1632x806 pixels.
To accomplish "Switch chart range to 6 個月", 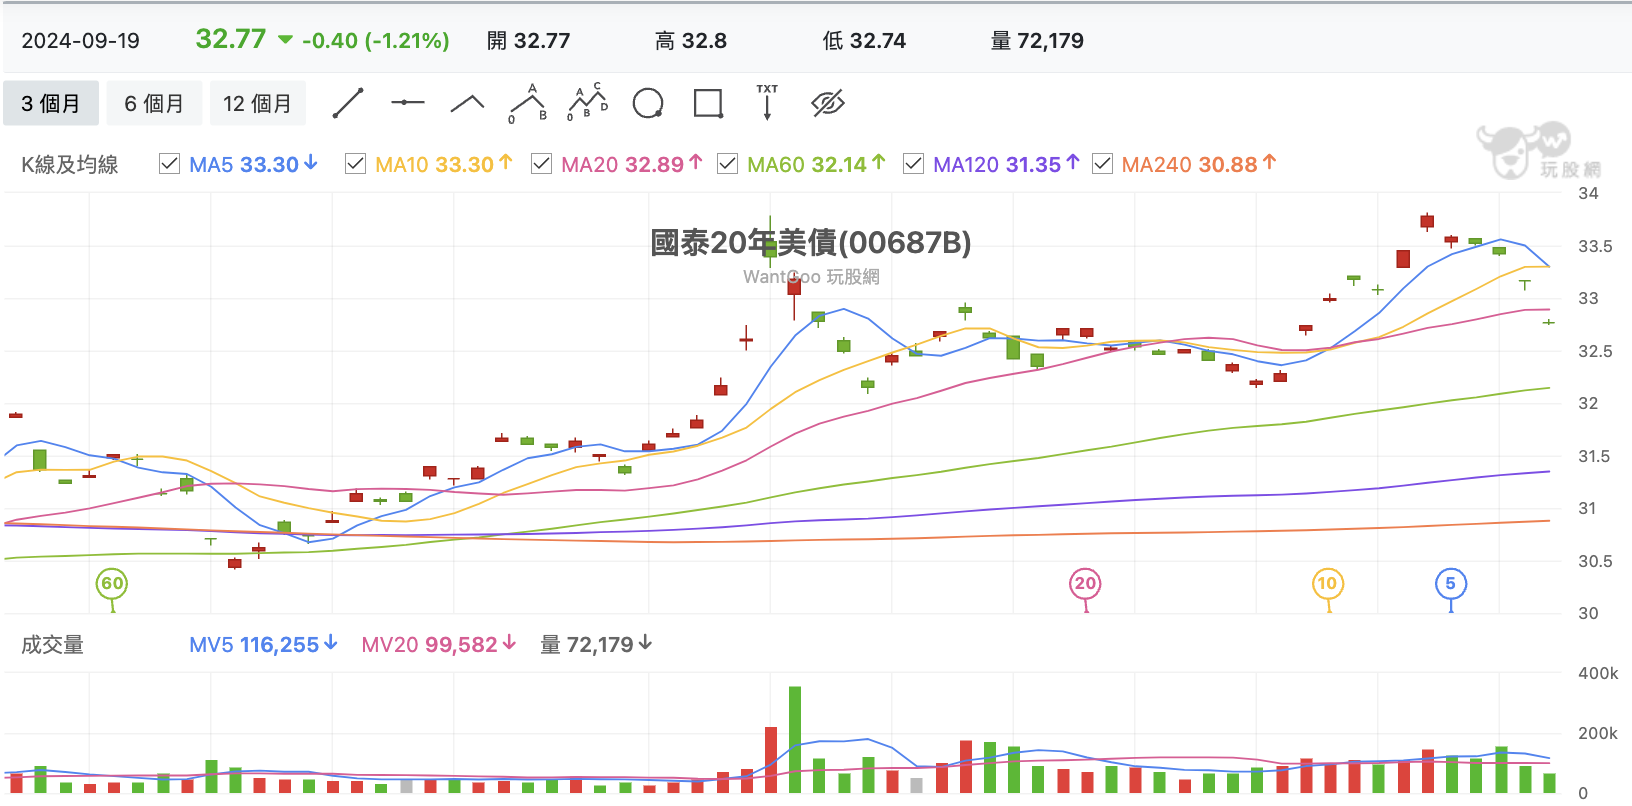I will click(x=154, y=104).
